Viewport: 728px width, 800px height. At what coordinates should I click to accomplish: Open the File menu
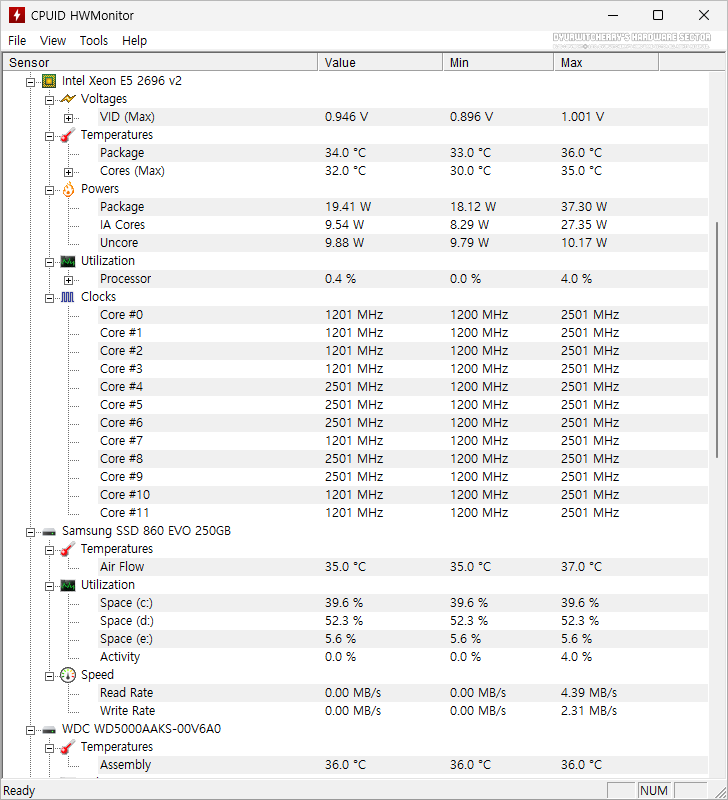click(x=17, y=41)
